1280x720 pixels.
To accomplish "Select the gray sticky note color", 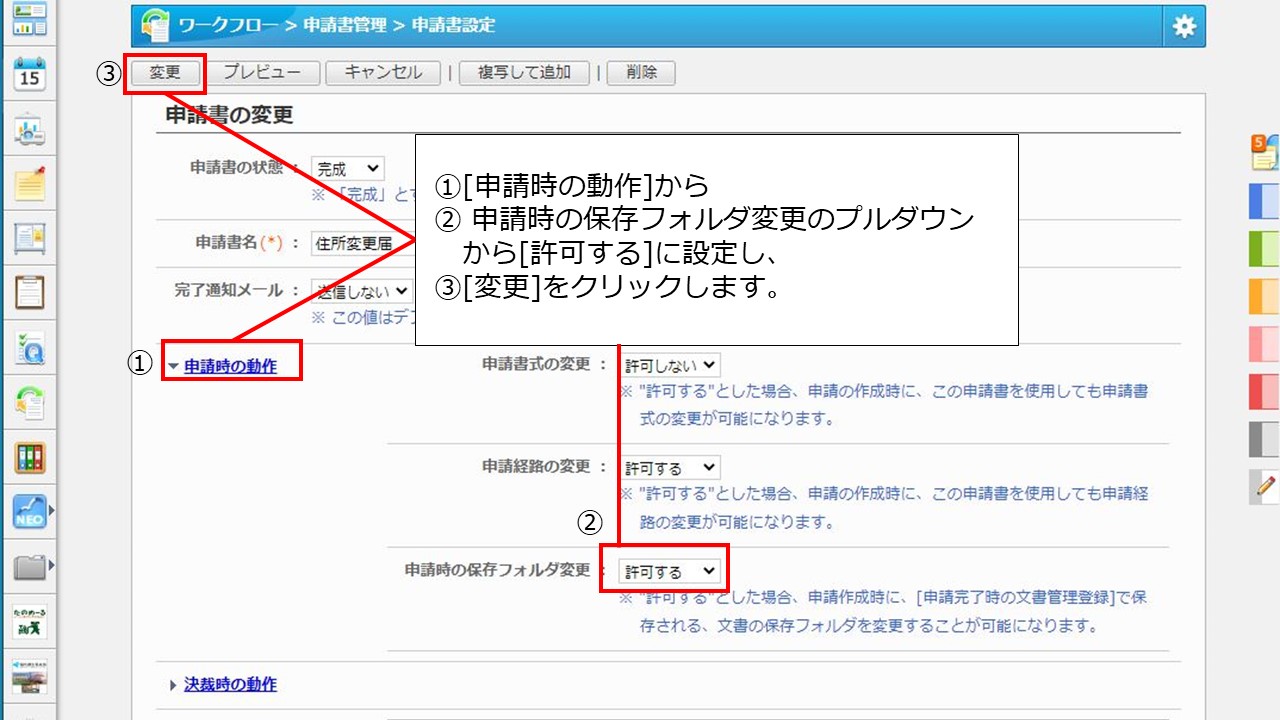I will [1264, 440].
